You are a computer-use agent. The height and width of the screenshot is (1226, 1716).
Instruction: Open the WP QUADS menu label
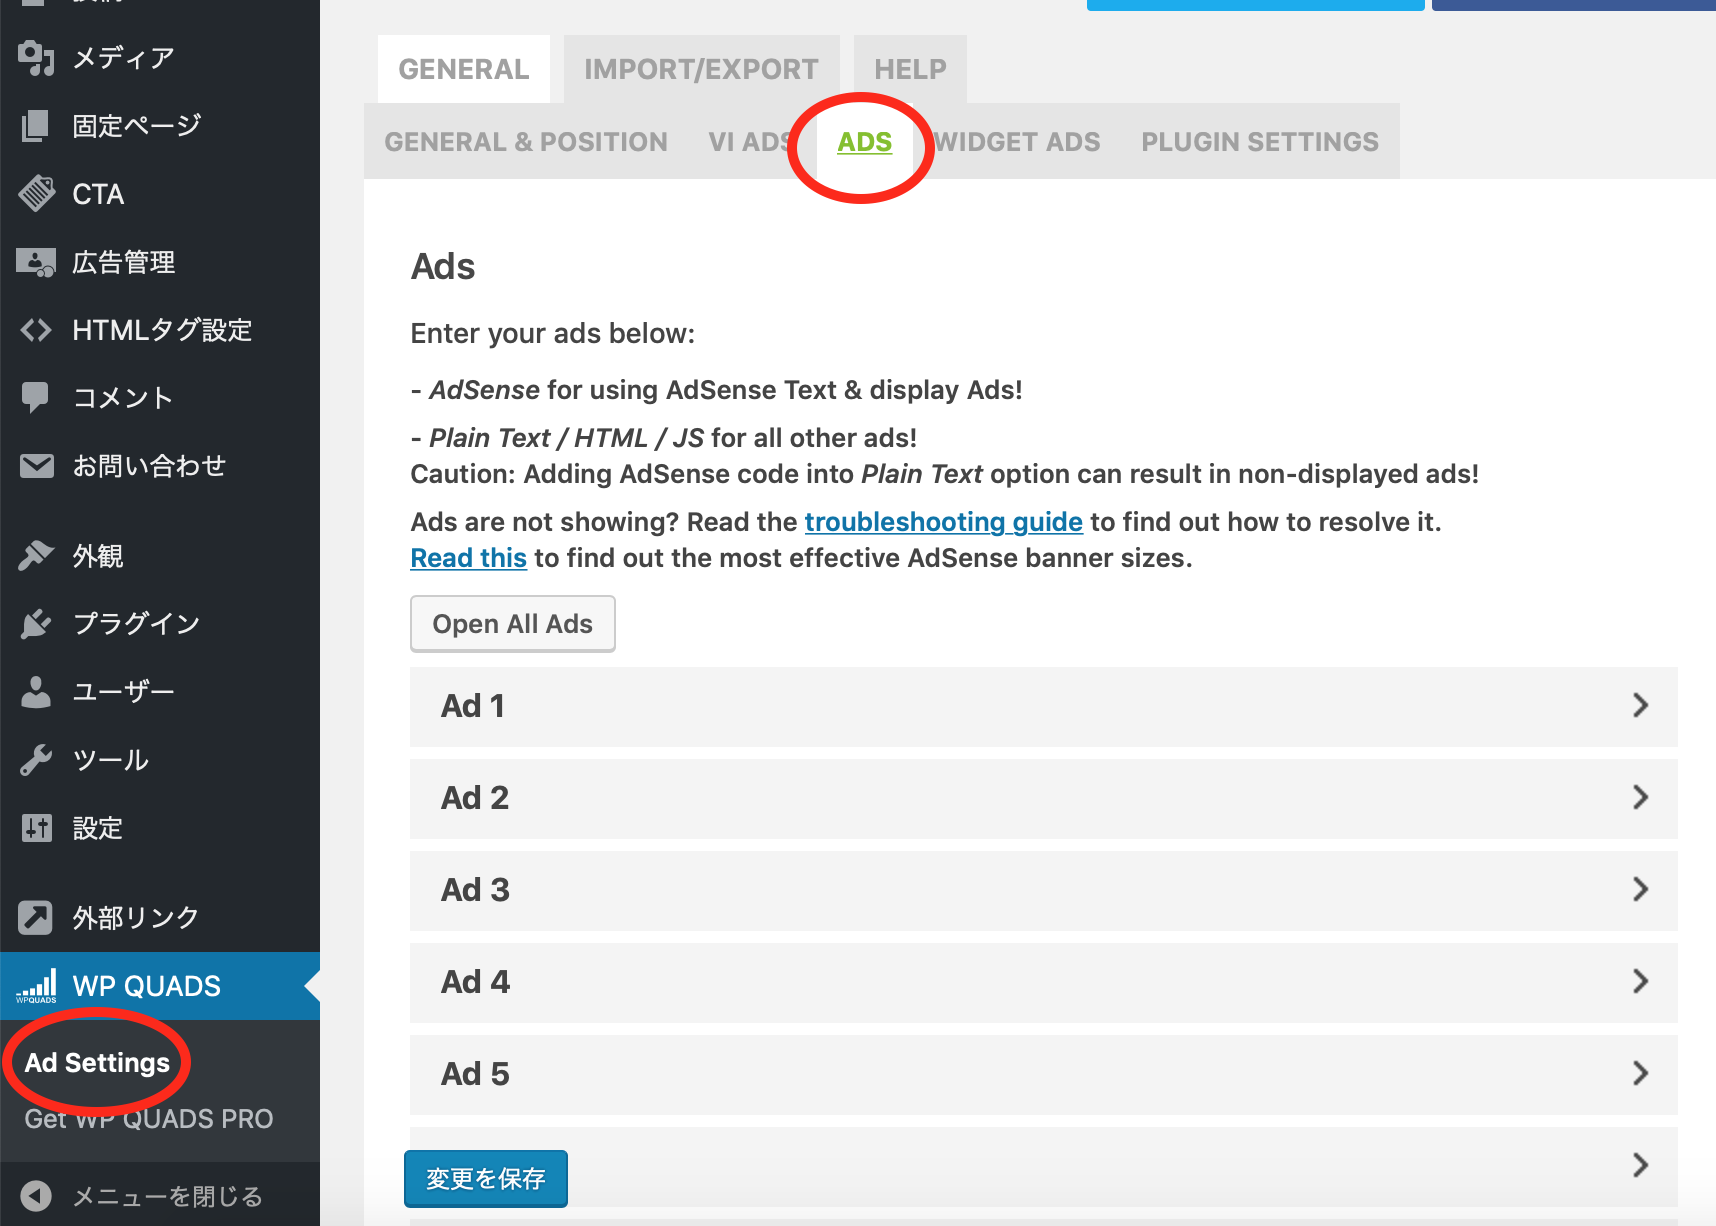147,986
